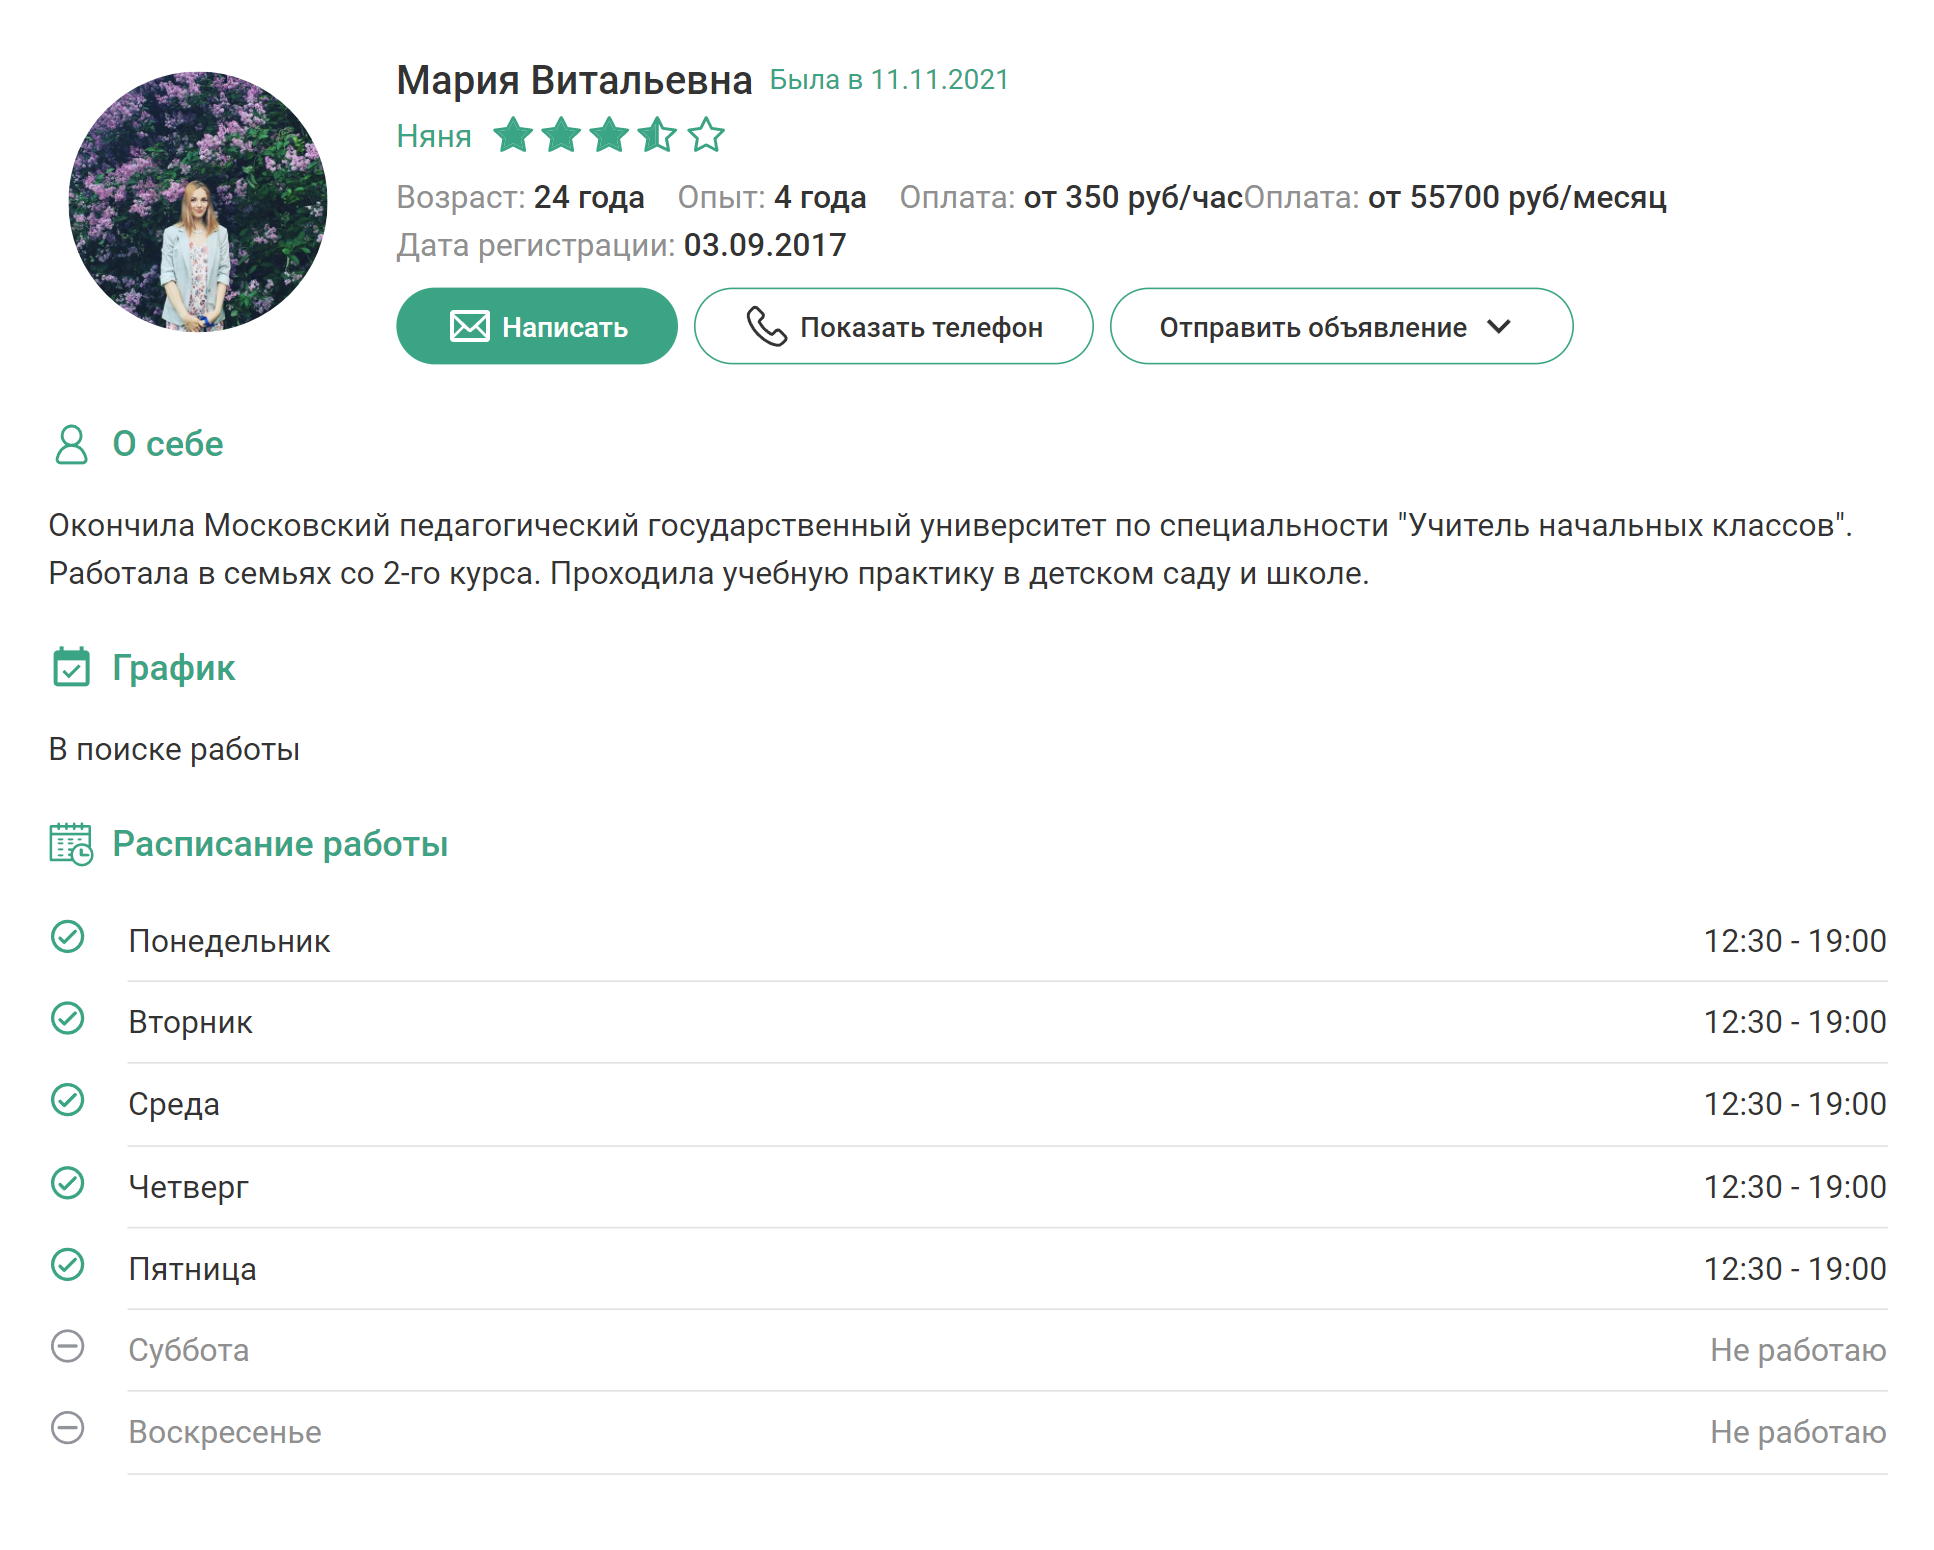
Task: Click Среда hours 12:30 - 19:00
Action: [1795, 1105]
